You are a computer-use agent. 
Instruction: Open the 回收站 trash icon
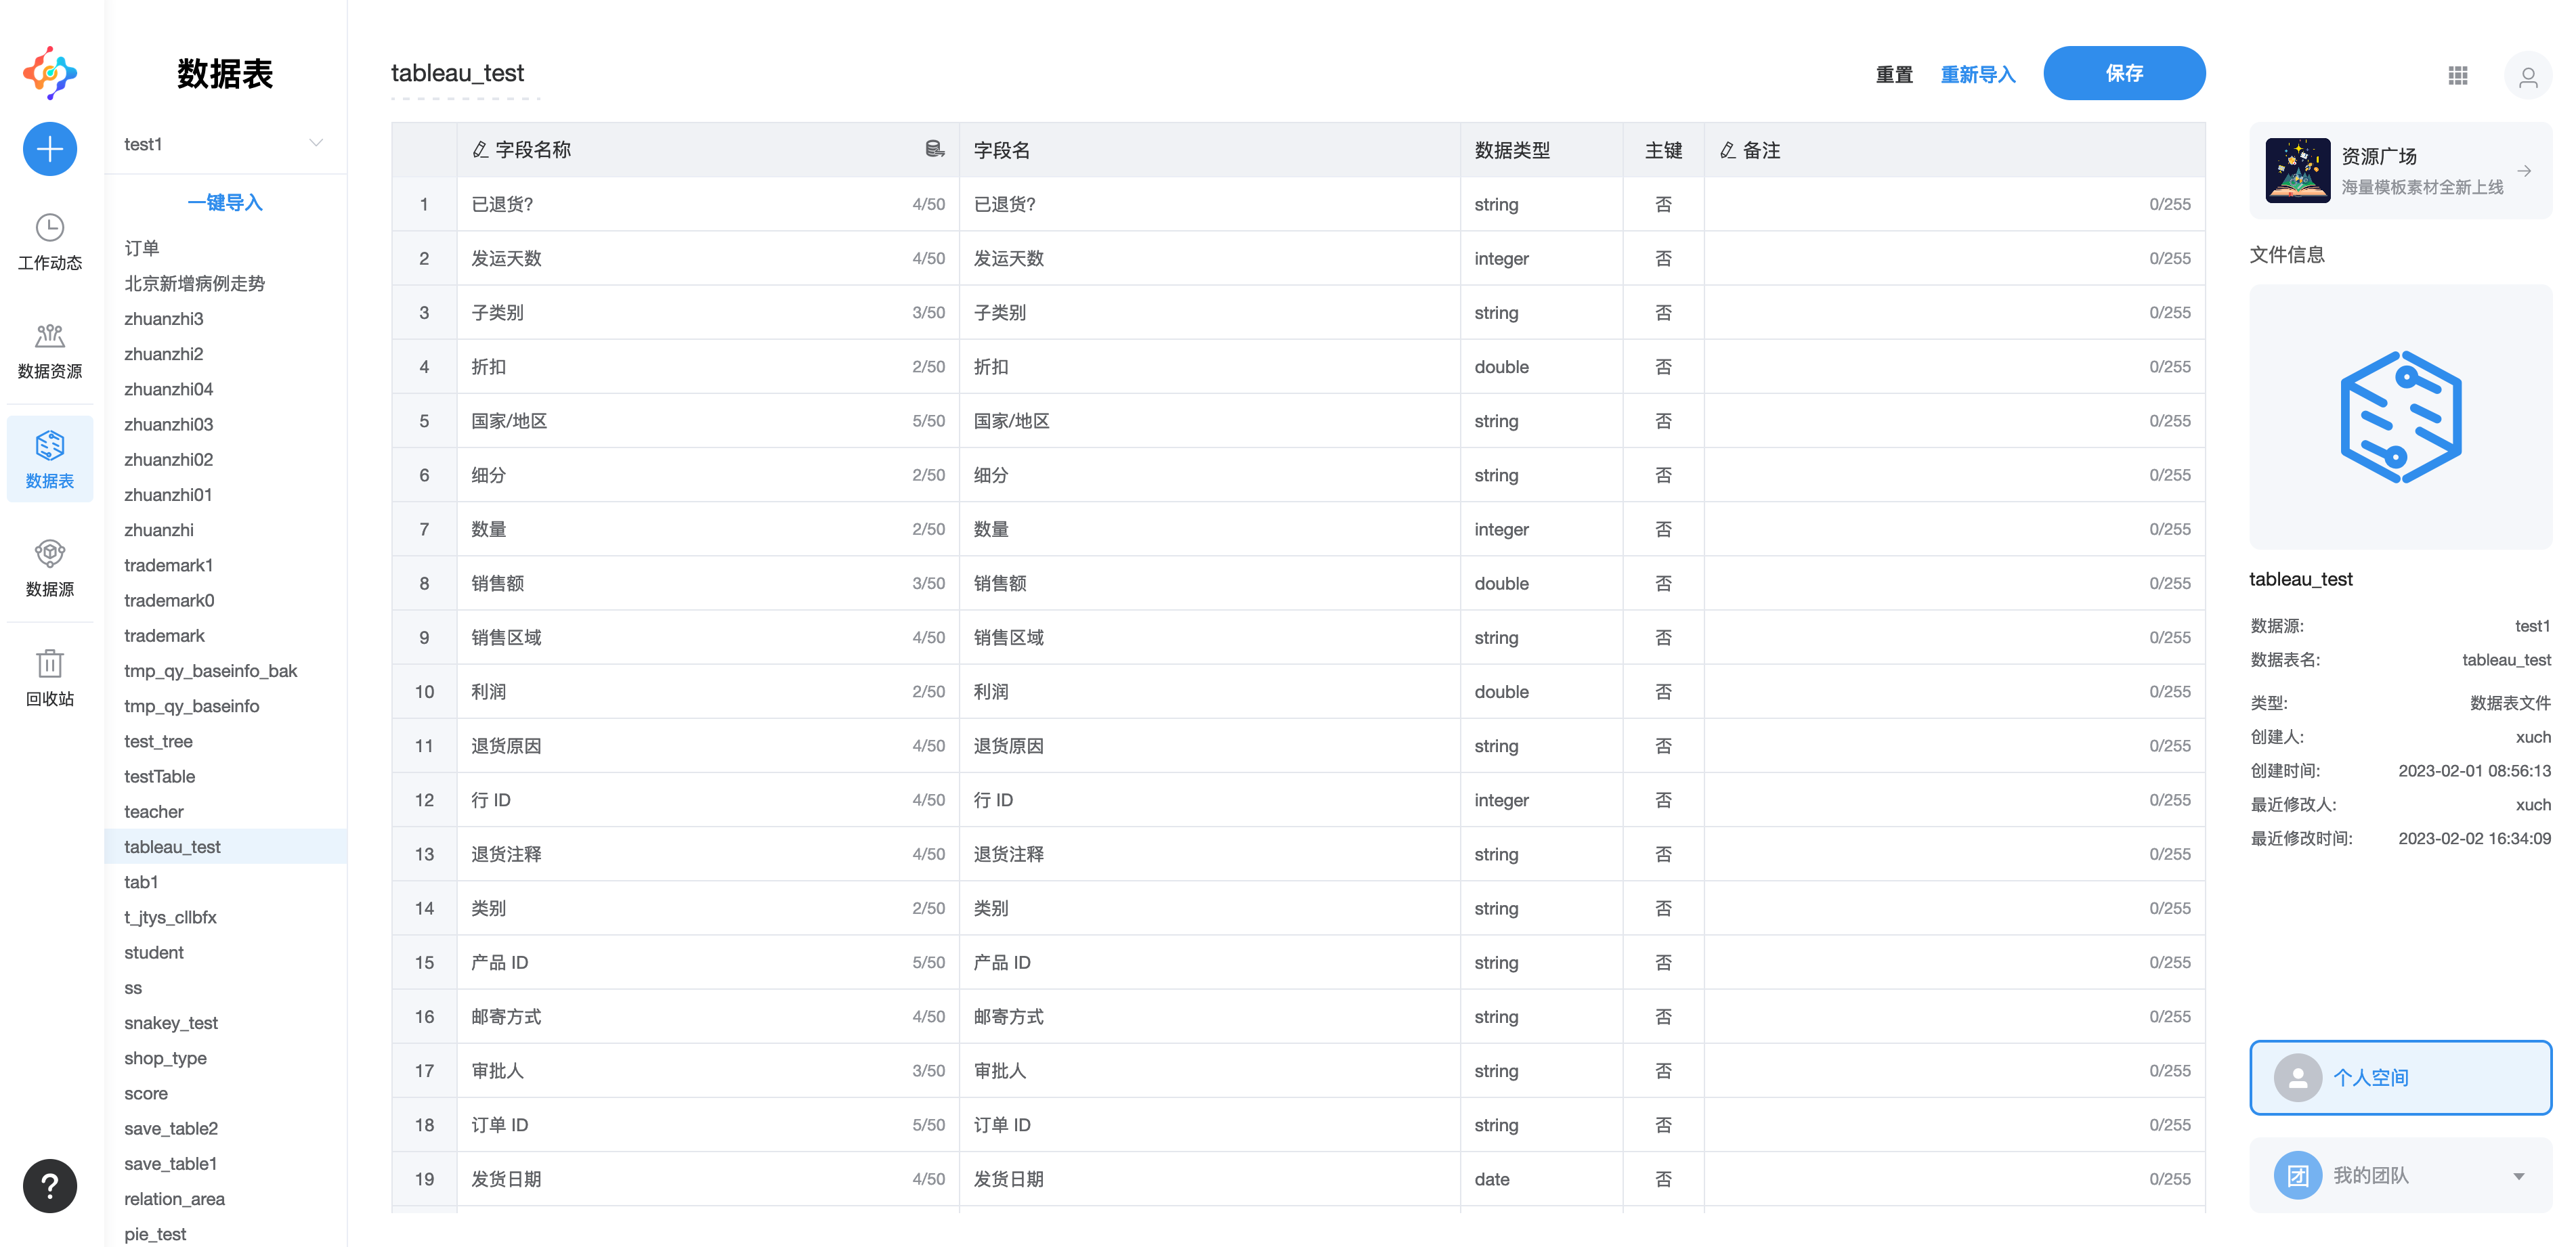(50, 663)
